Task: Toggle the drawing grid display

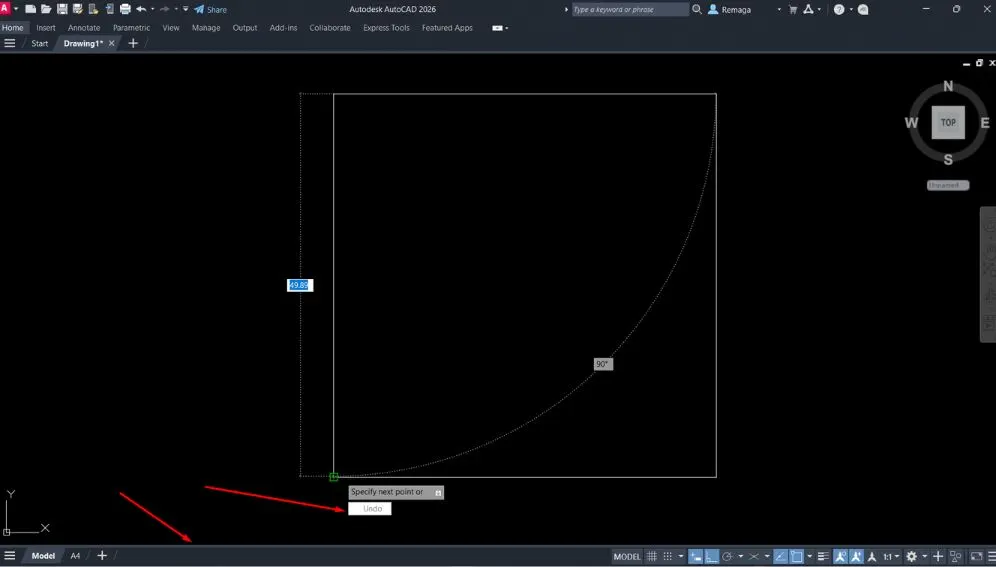Action: coord(652,556)
